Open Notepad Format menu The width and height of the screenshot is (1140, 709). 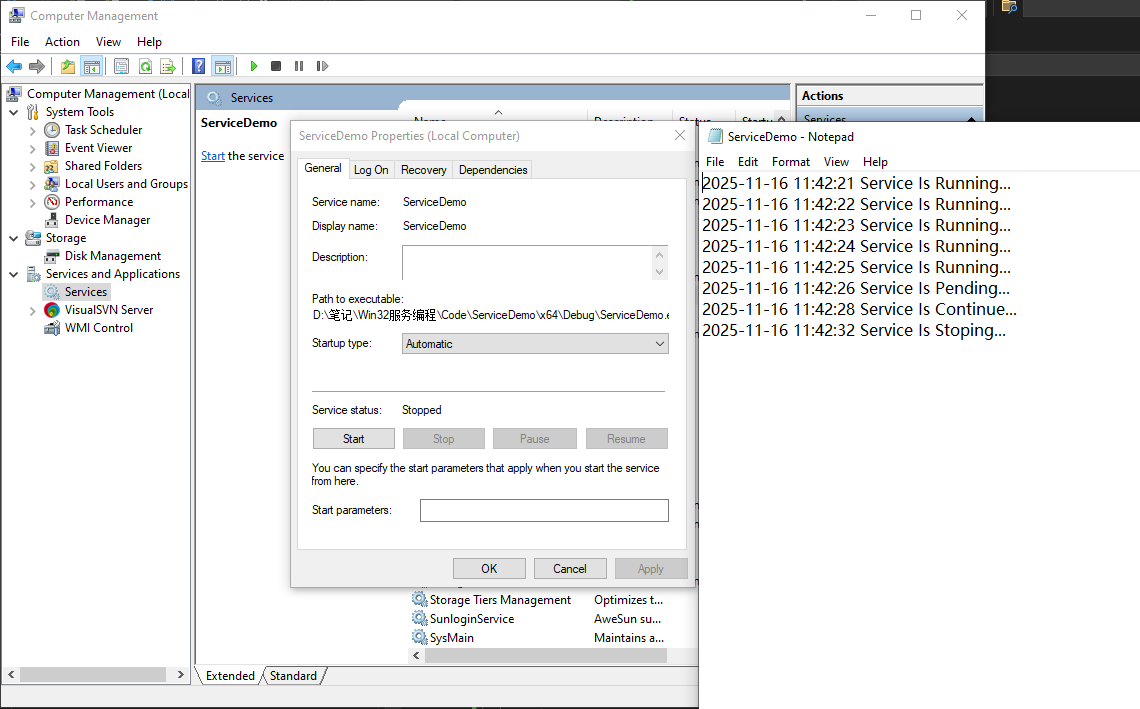[x=790, y=161]
